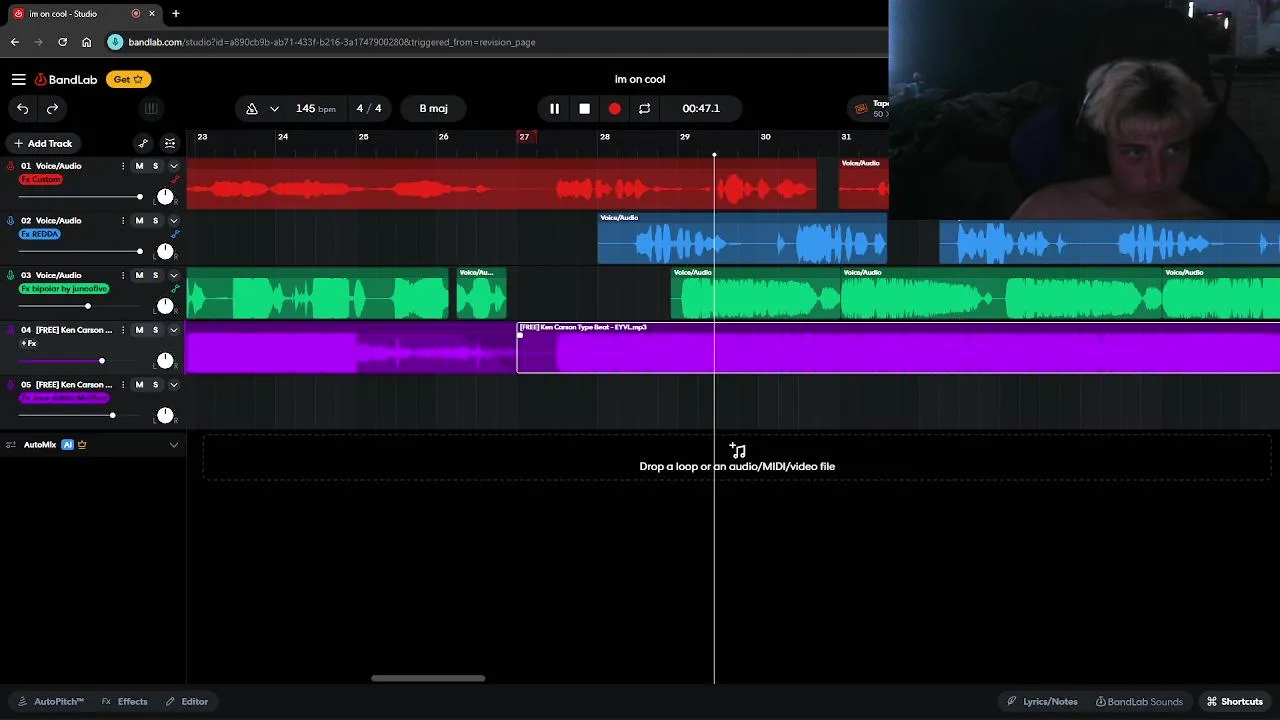Click the blue automation icon on track 02
Screen dimensions: 1280x720
click(175, 234)
